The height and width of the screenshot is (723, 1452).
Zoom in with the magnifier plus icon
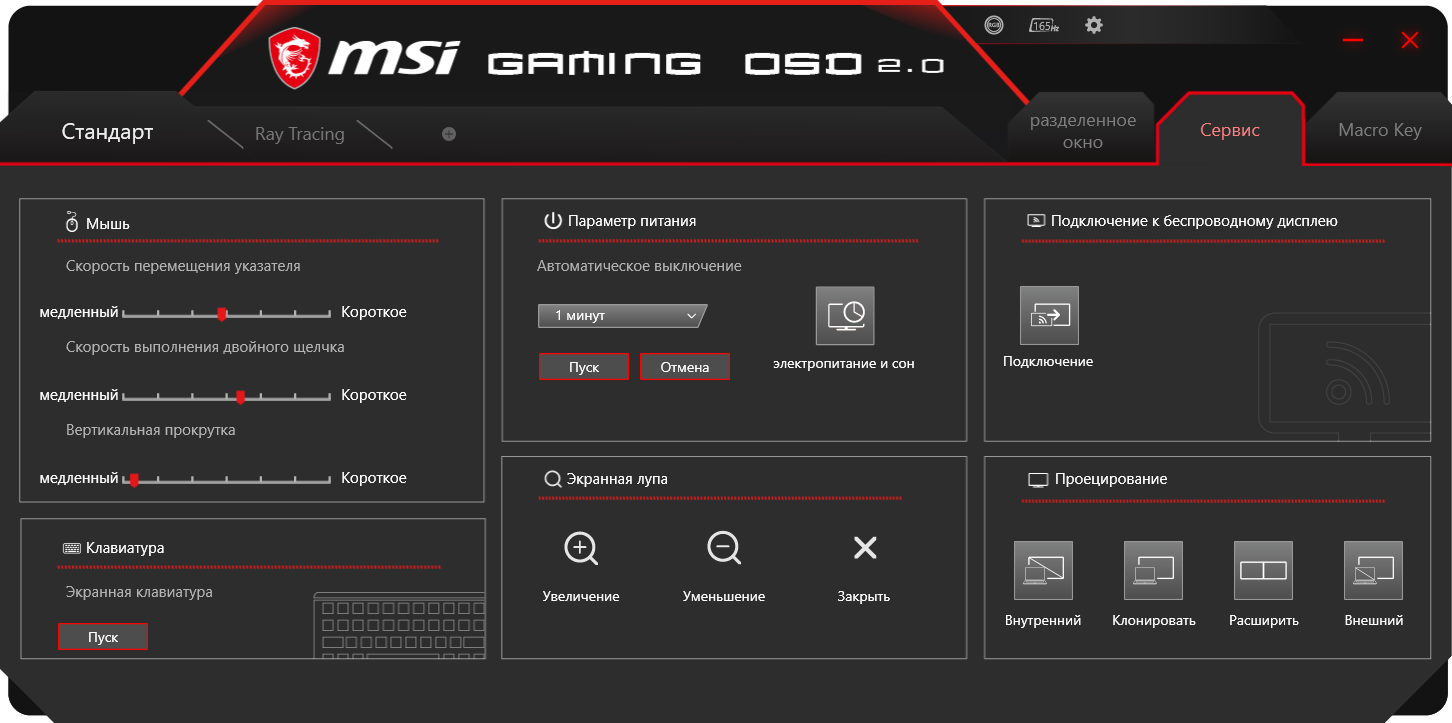[581, 548]
